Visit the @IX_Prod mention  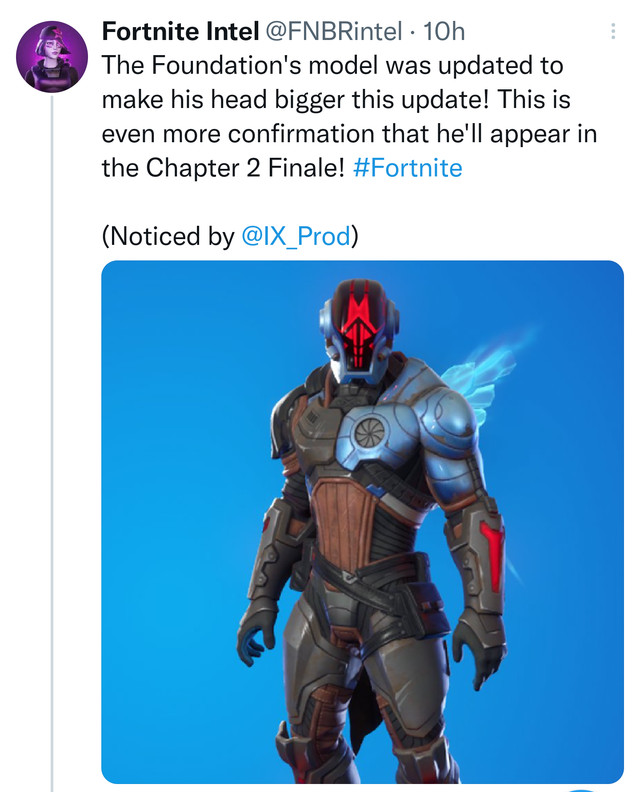pos(296,237)
